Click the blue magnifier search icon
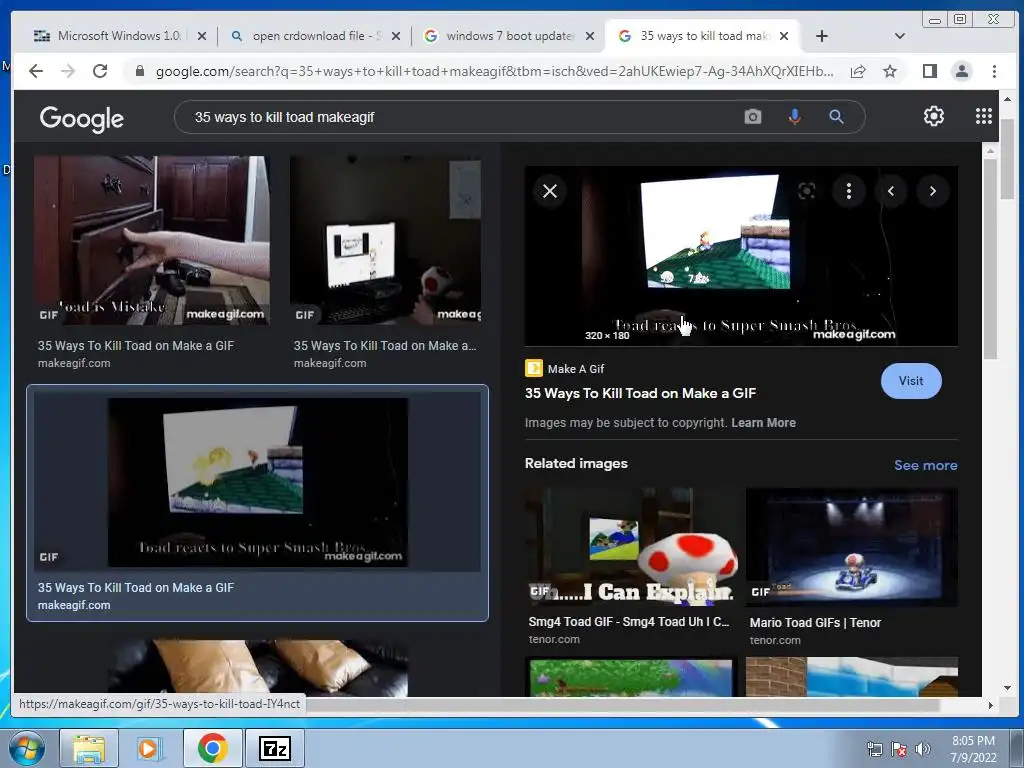Screen dimensions: 1024x768 pos(837,117)
